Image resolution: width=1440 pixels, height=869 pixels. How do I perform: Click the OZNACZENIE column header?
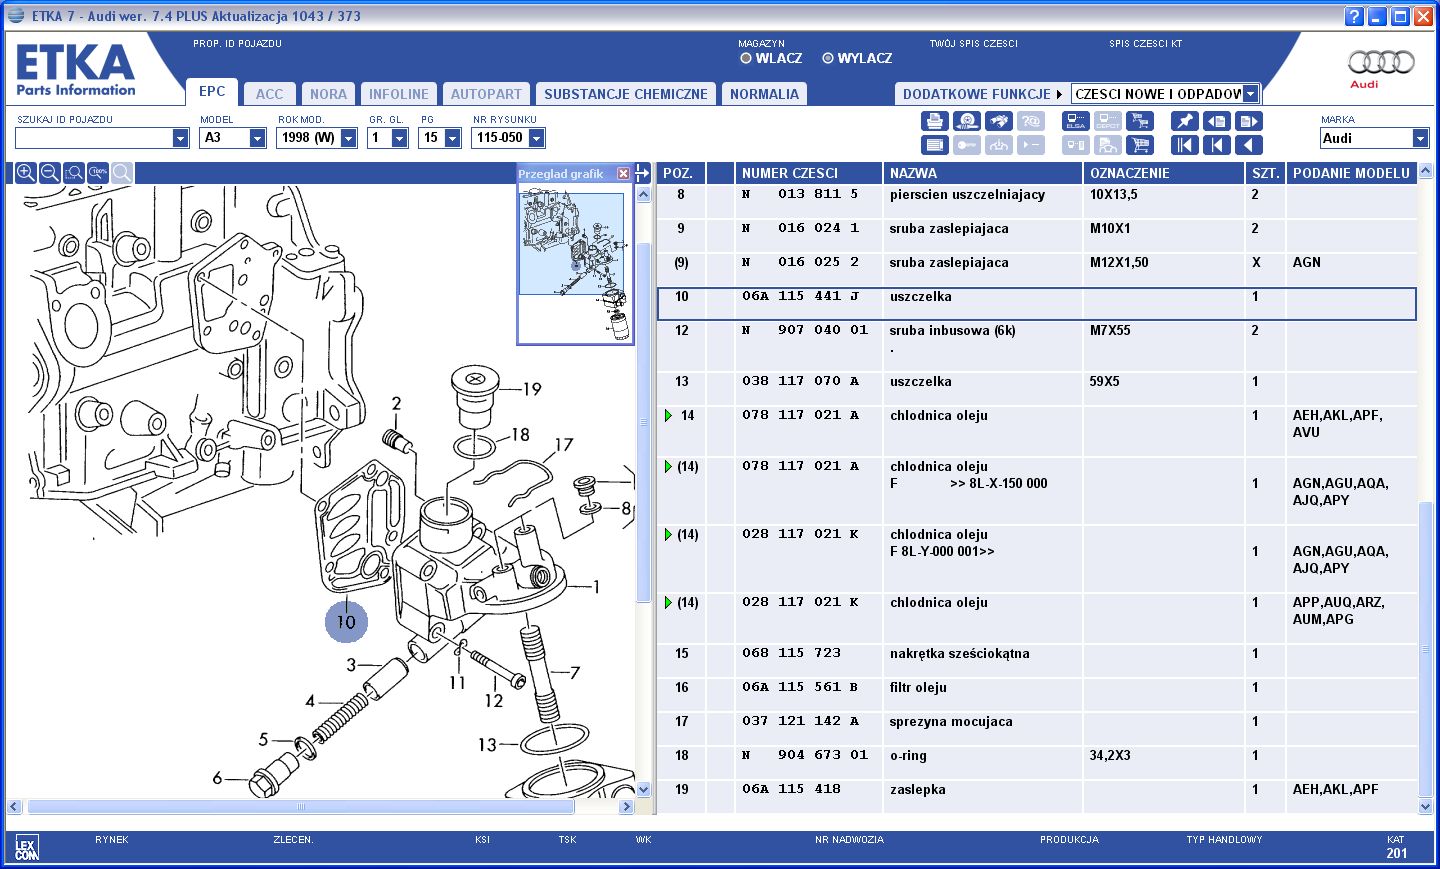[x=1164, y=173]
